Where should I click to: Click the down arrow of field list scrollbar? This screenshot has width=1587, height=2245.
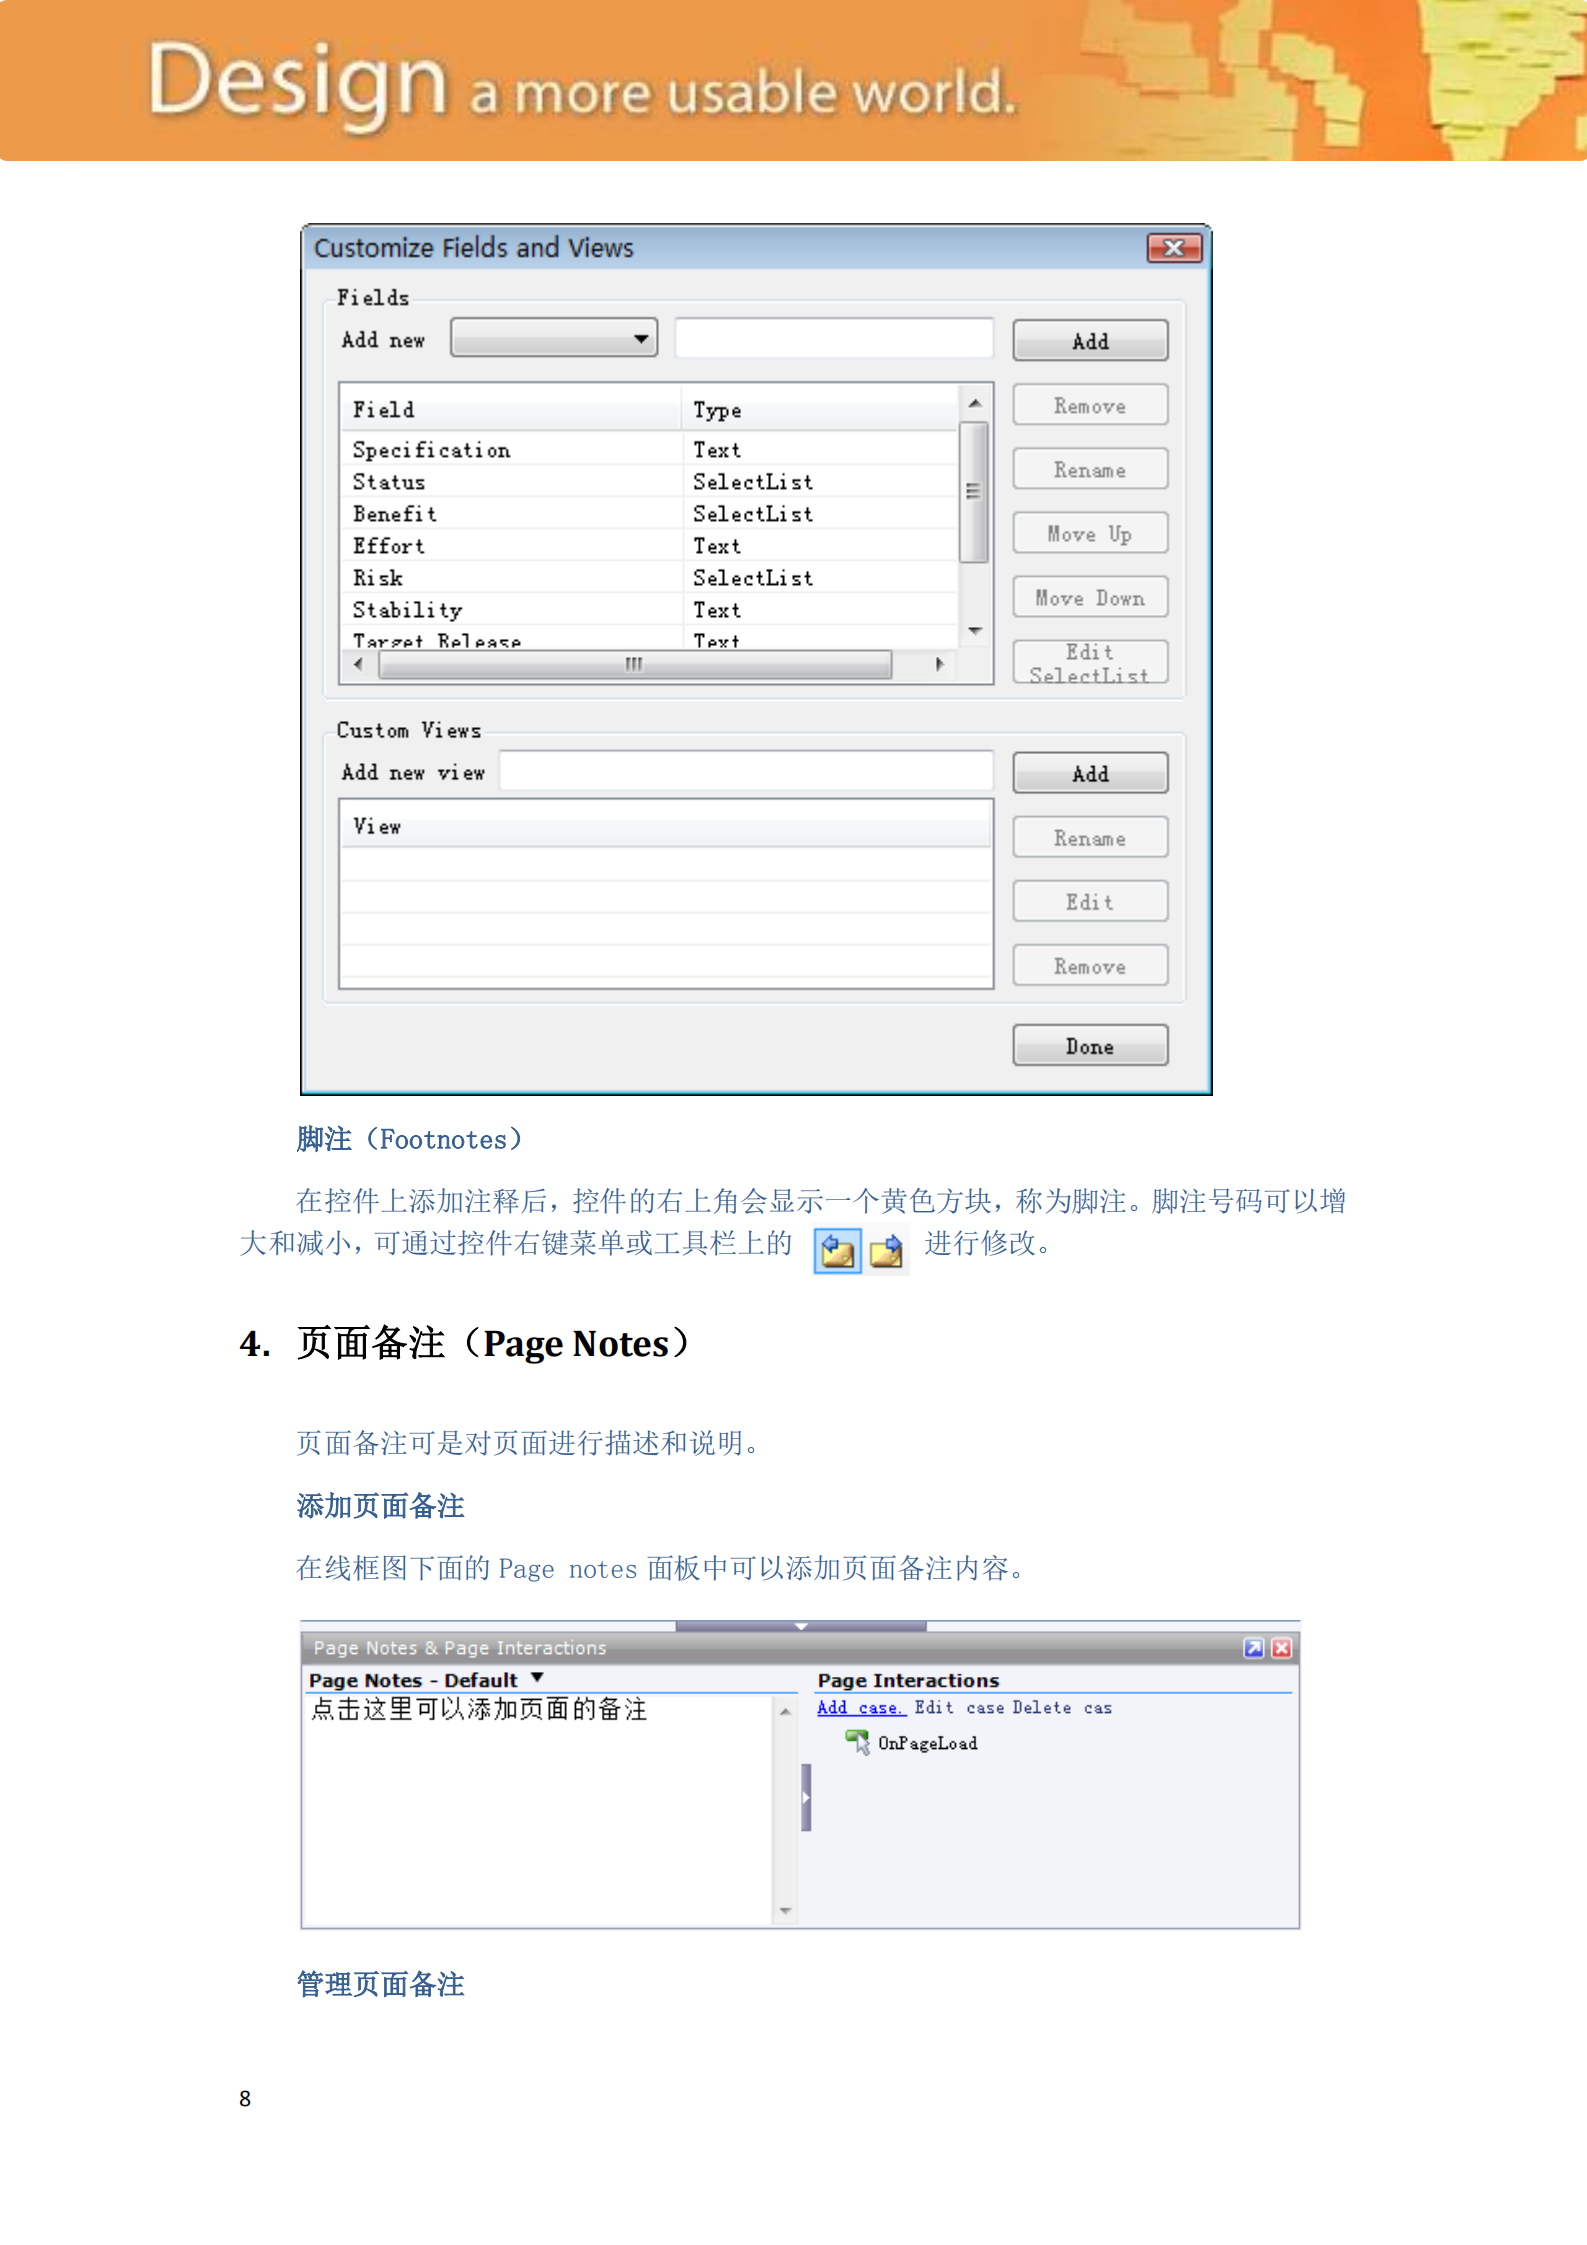(974, 631)
